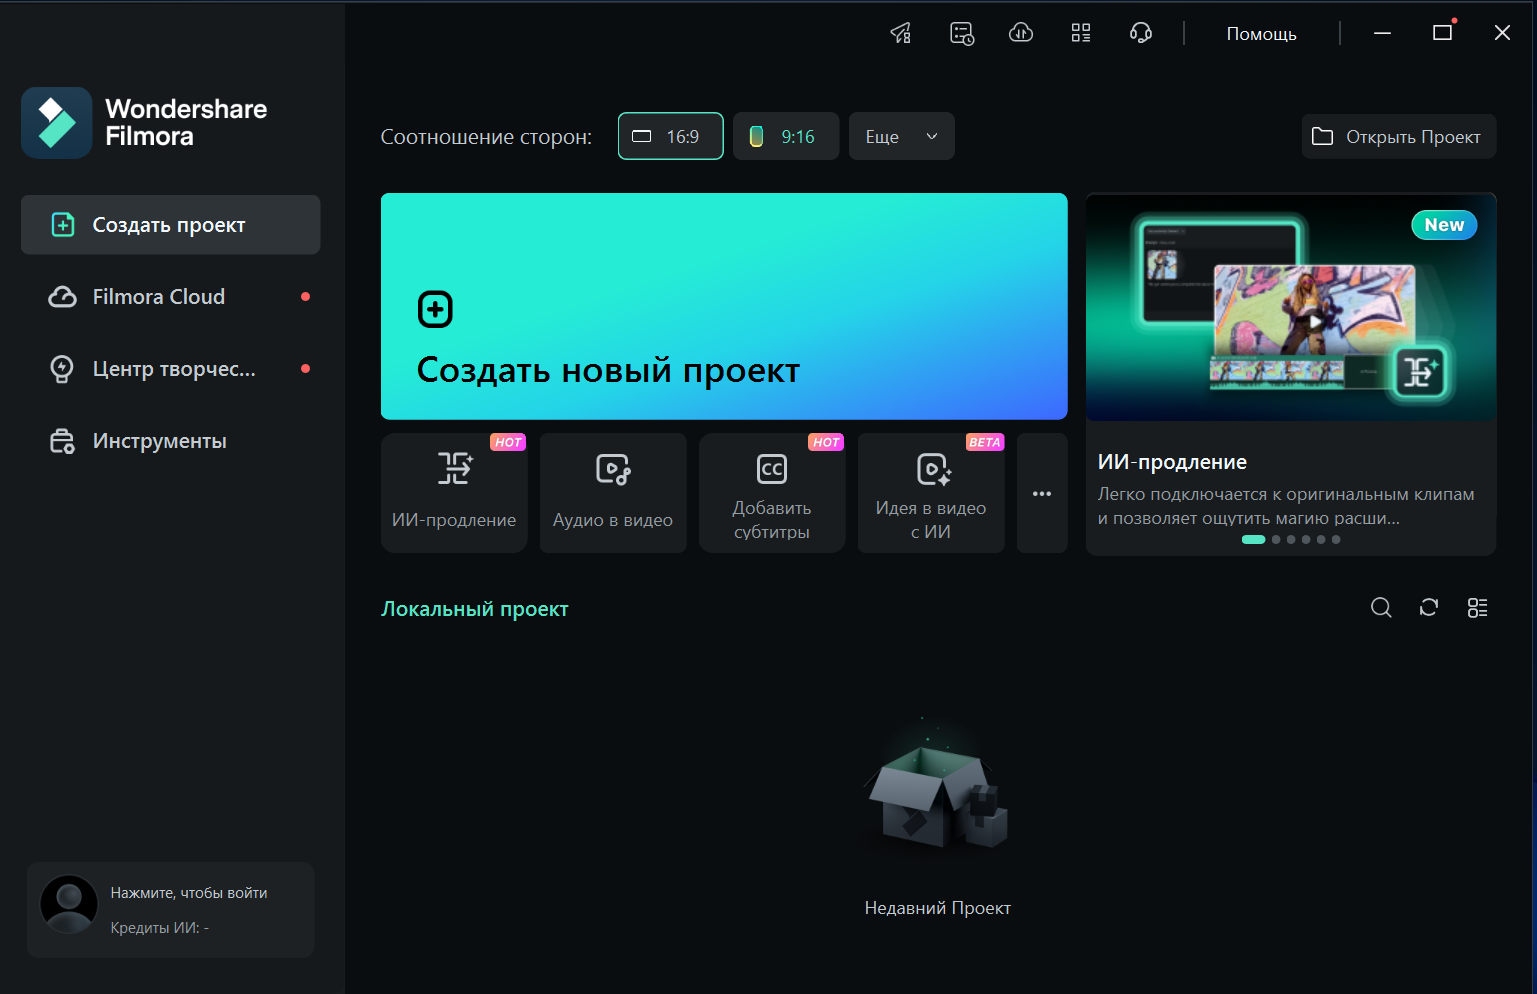1537x994 pixels.
Task: Open the Добавить субтитры tool
Action: coord(772,493)
